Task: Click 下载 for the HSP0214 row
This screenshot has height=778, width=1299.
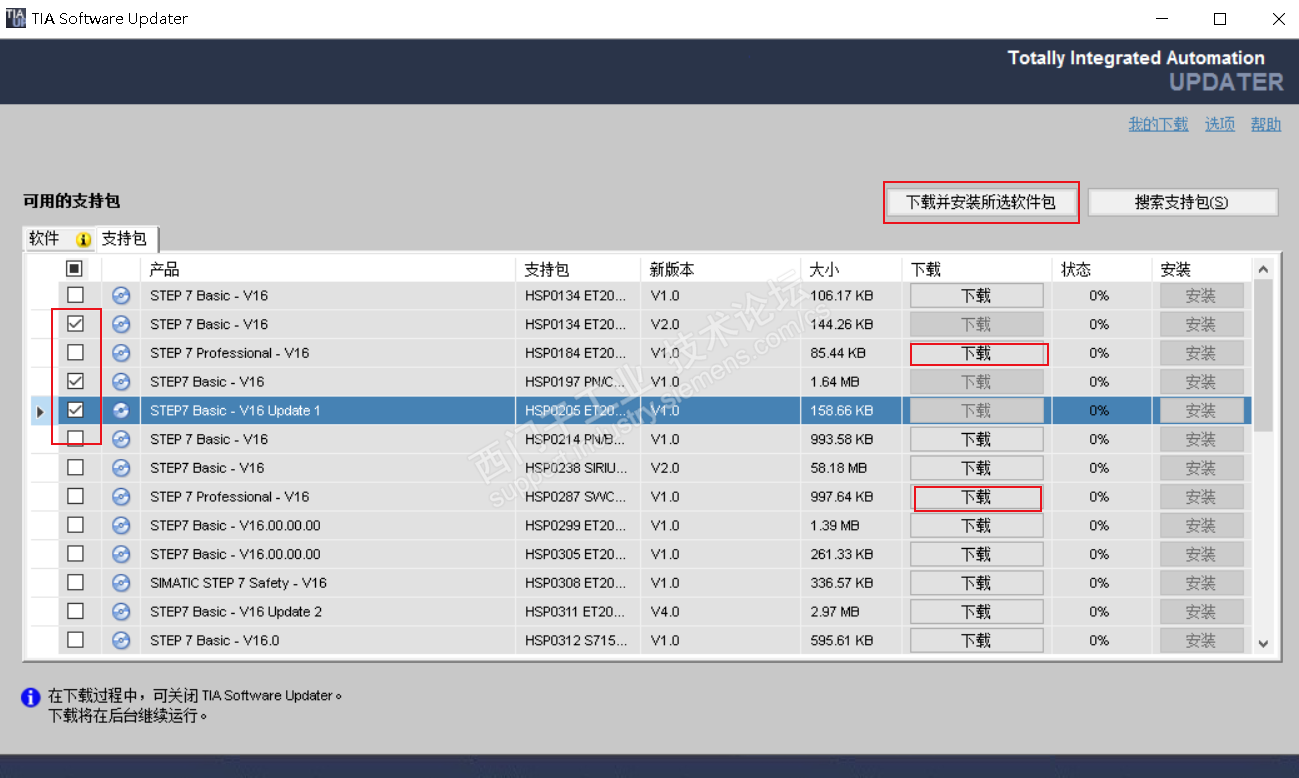Action: point(976,439)
